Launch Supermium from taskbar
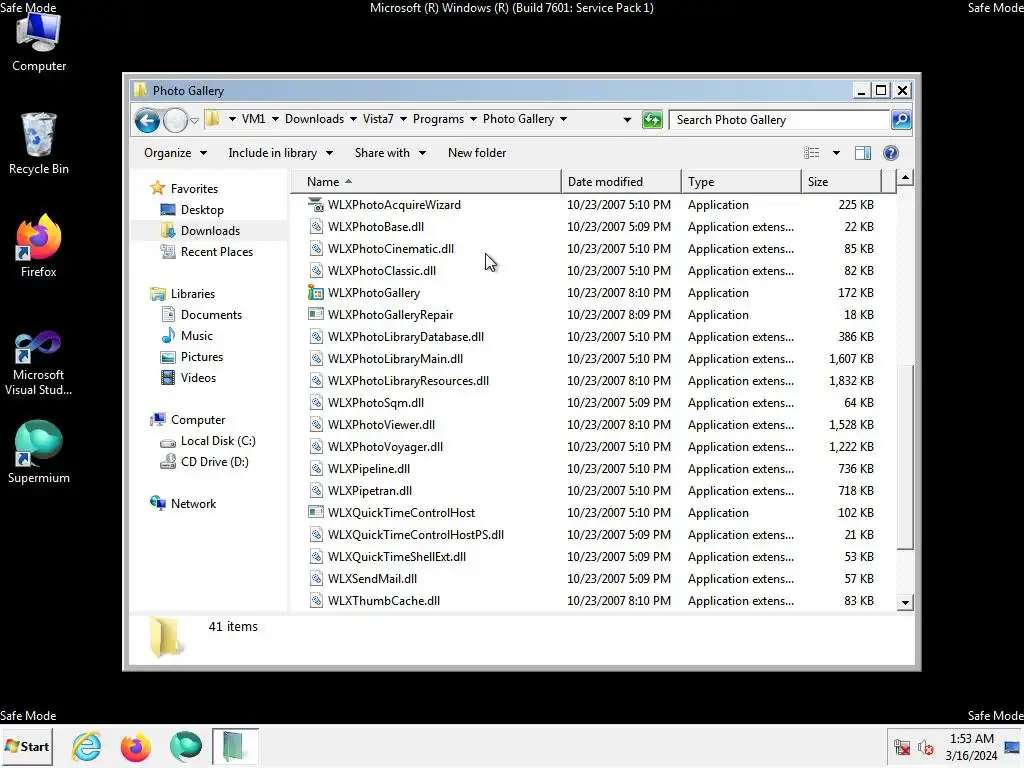 point(185,746)
